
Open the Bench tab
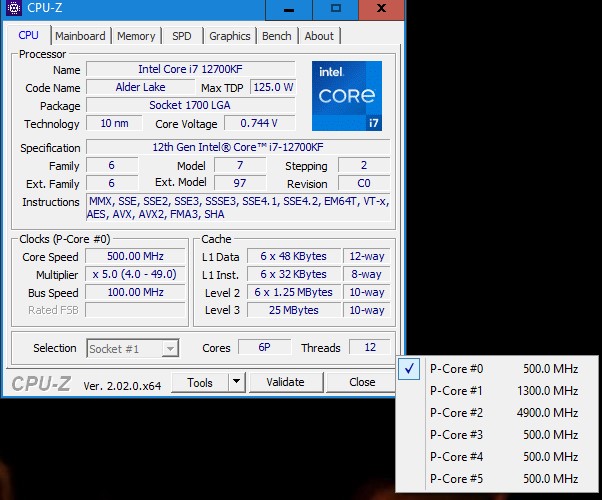click(x=277, y=36)
